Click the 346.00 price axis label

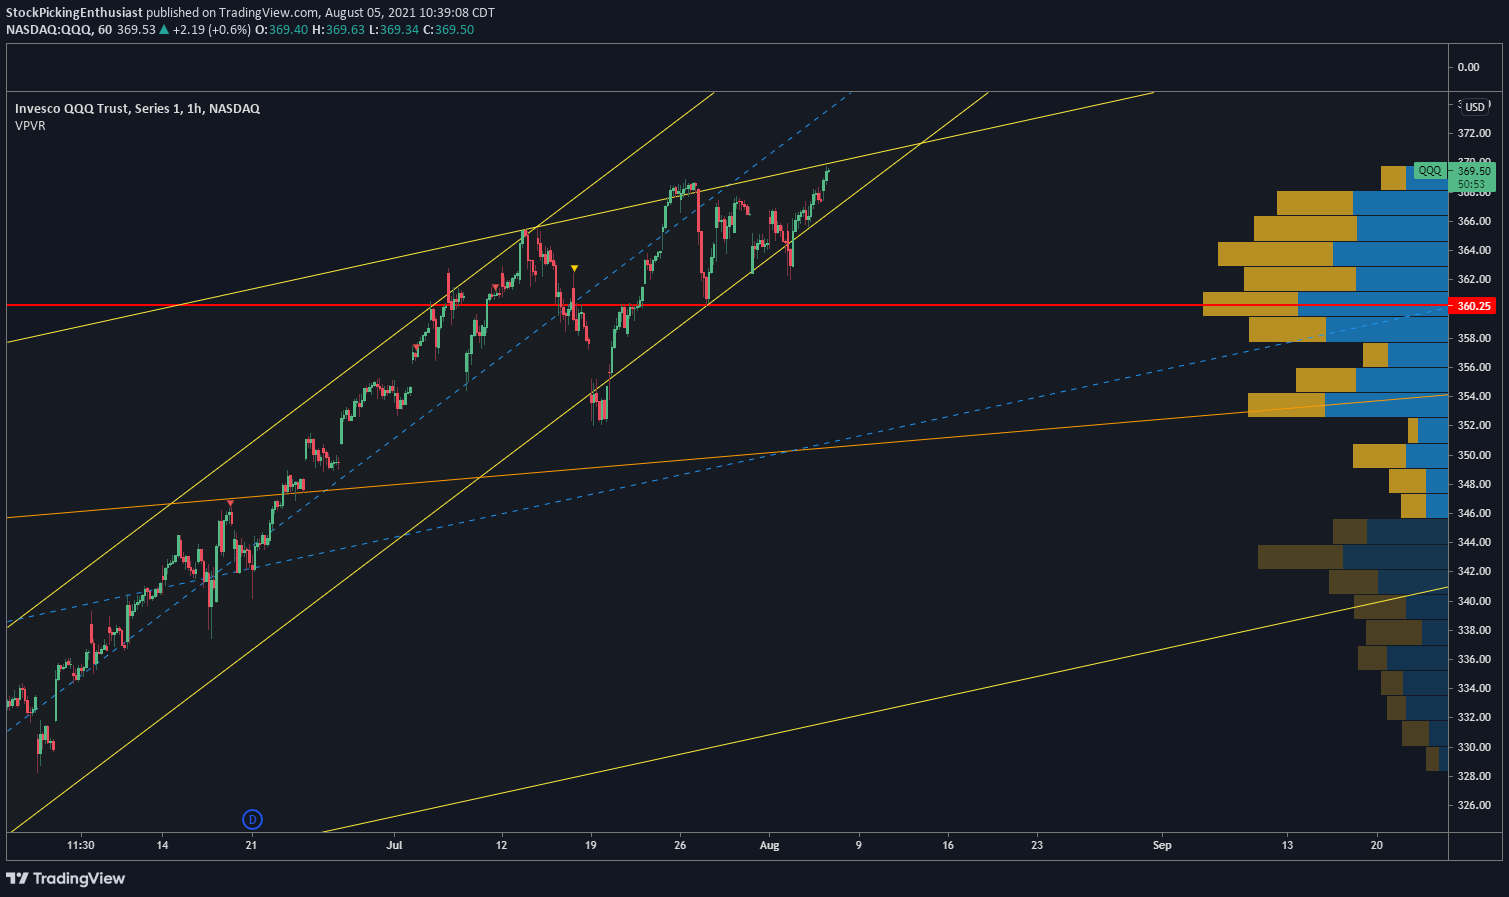point(1474,513)
